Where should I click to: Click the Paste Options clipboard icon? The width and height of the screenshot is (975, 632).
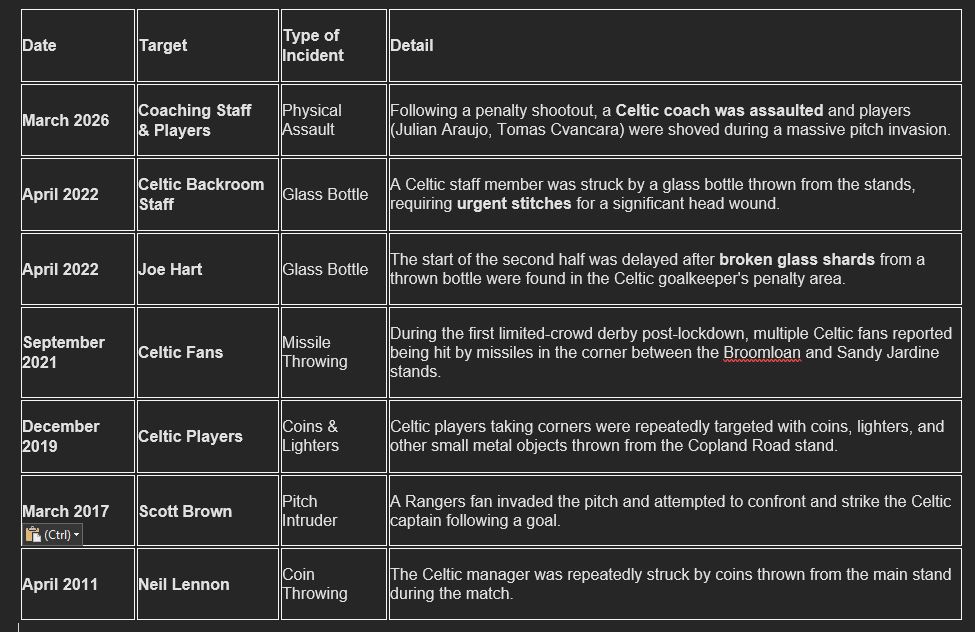pyautogui.click(x=33, y=534)
